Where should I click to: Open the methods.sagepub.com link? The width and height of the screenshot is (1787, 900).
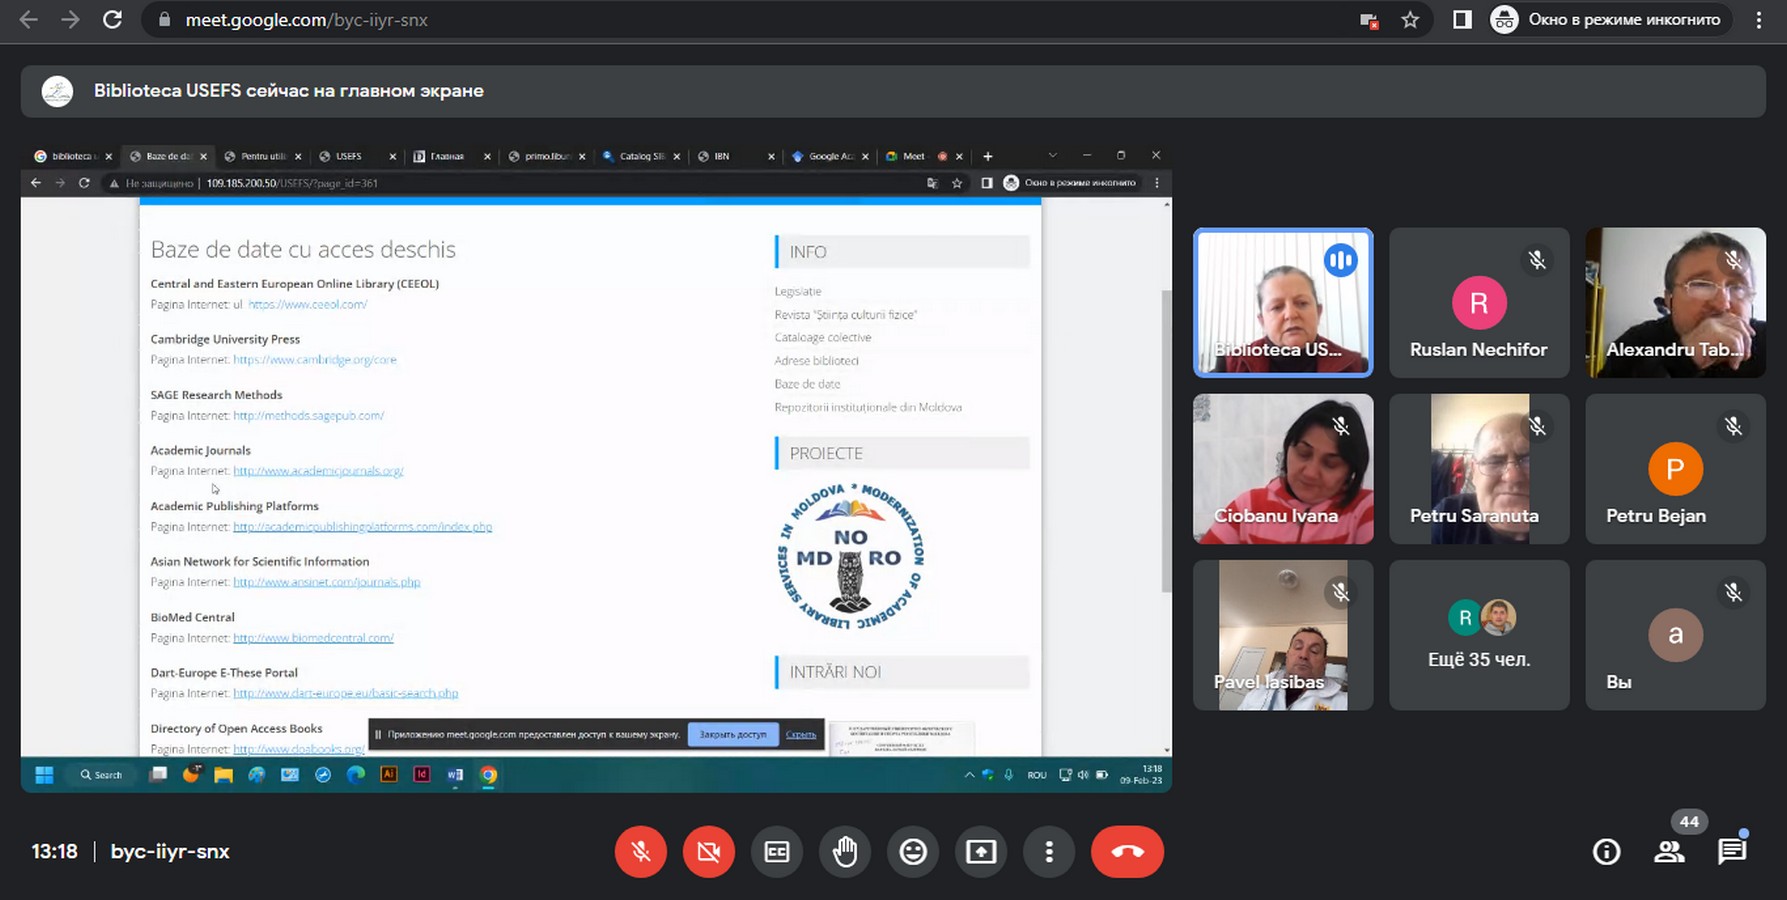pos(308,415)
